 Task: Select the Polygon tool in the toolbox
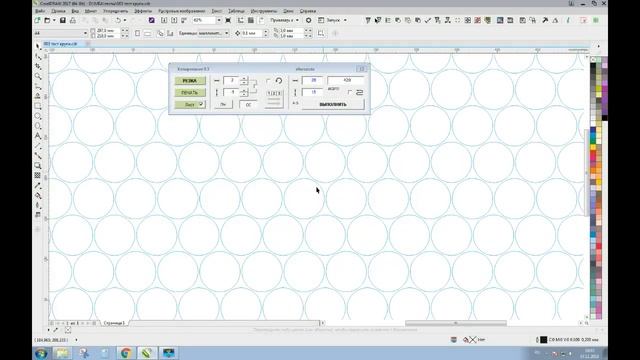click(38, 126)
